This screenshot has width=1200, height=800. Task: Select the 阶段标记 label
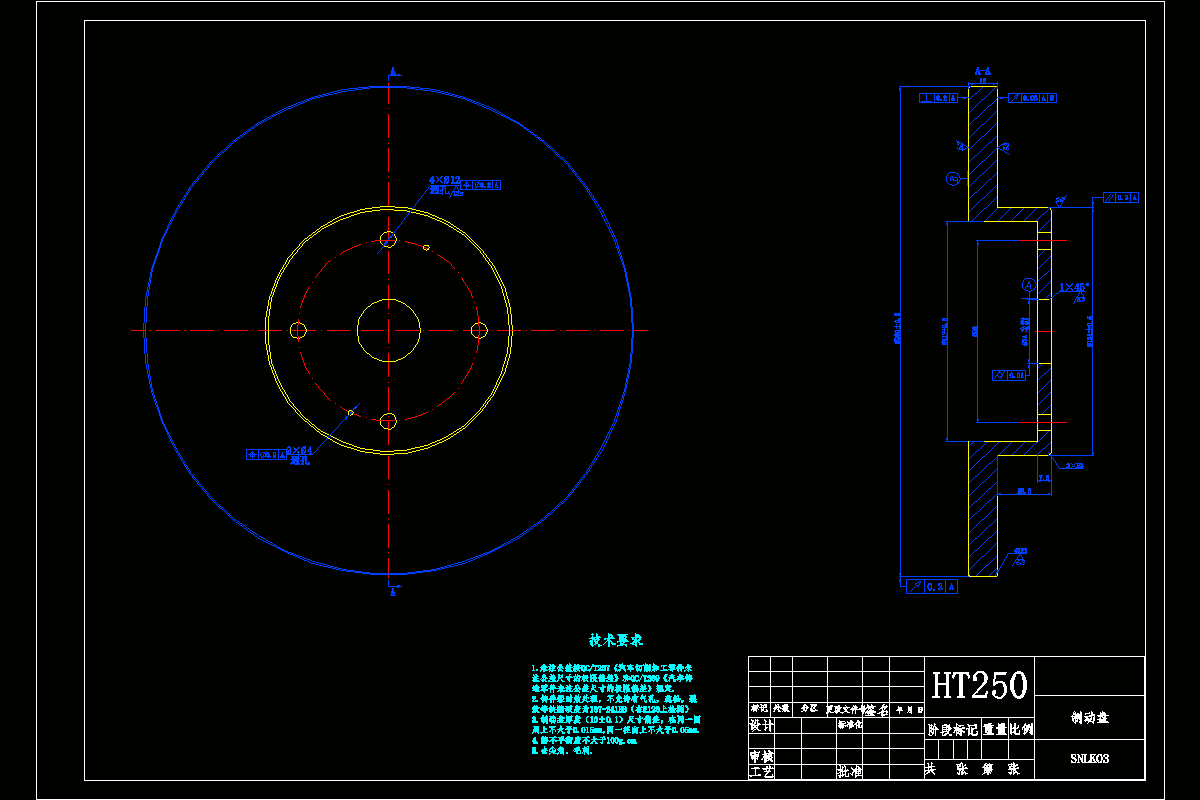pyautogui.click(x=952, y=730)
